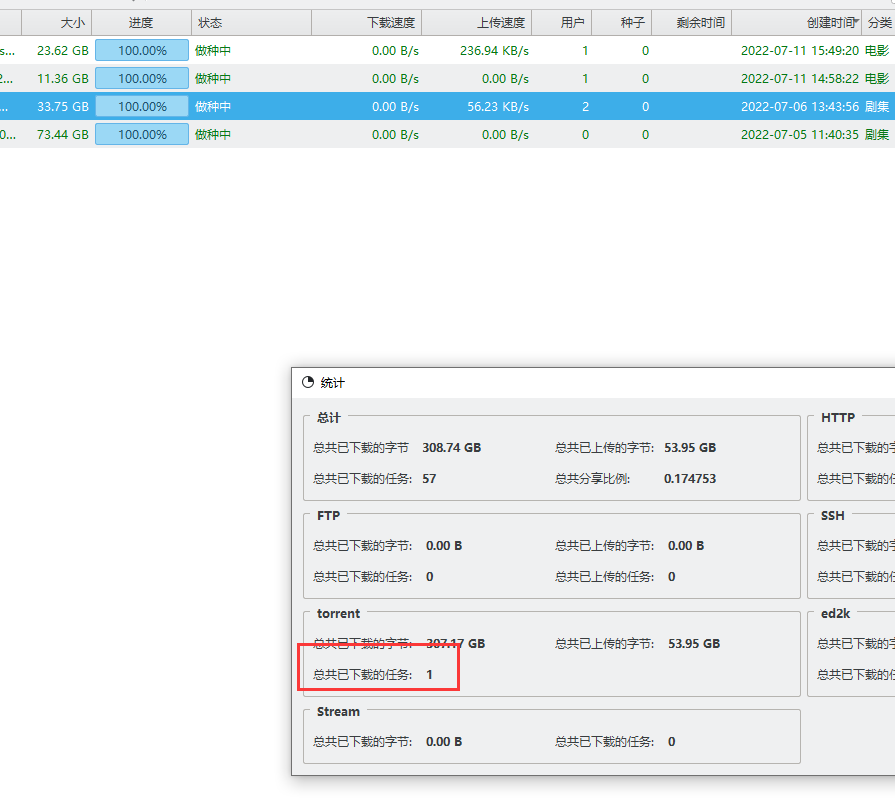Click upload speed 56.23 KB/s
The image size is (895, 811).
click(x=498, y=107)
